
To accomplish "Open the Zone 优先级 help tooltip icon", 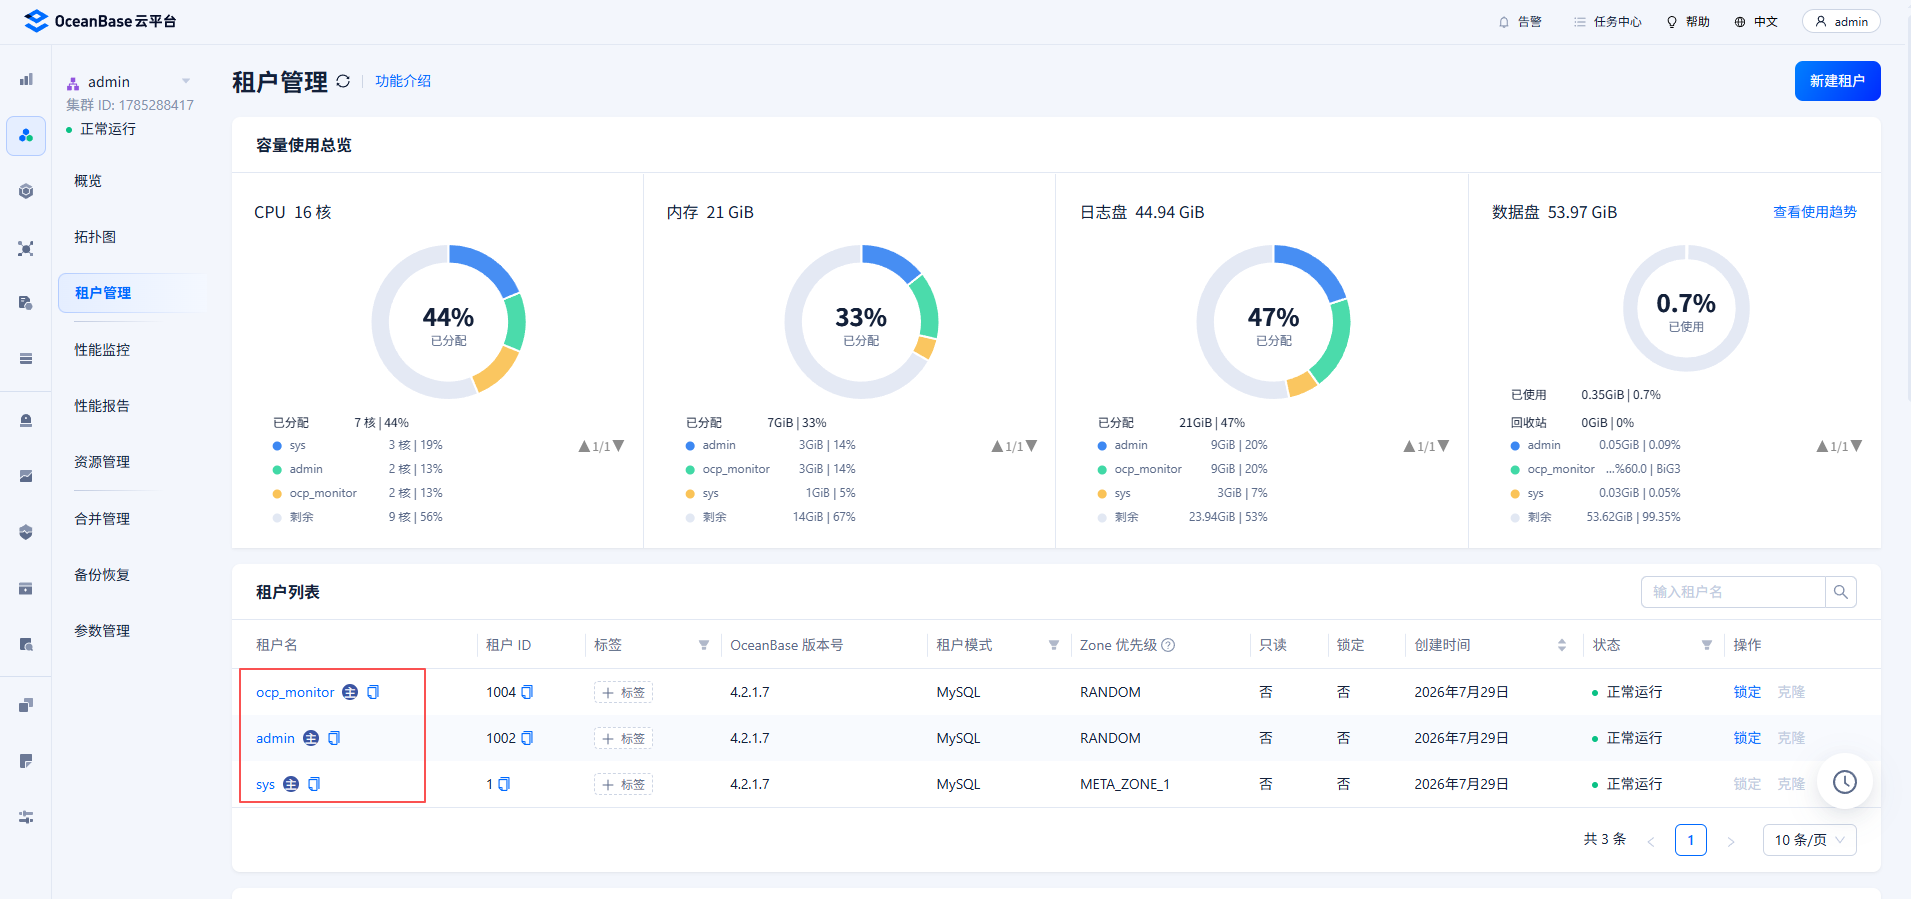I will click(x=1168, y=645).
